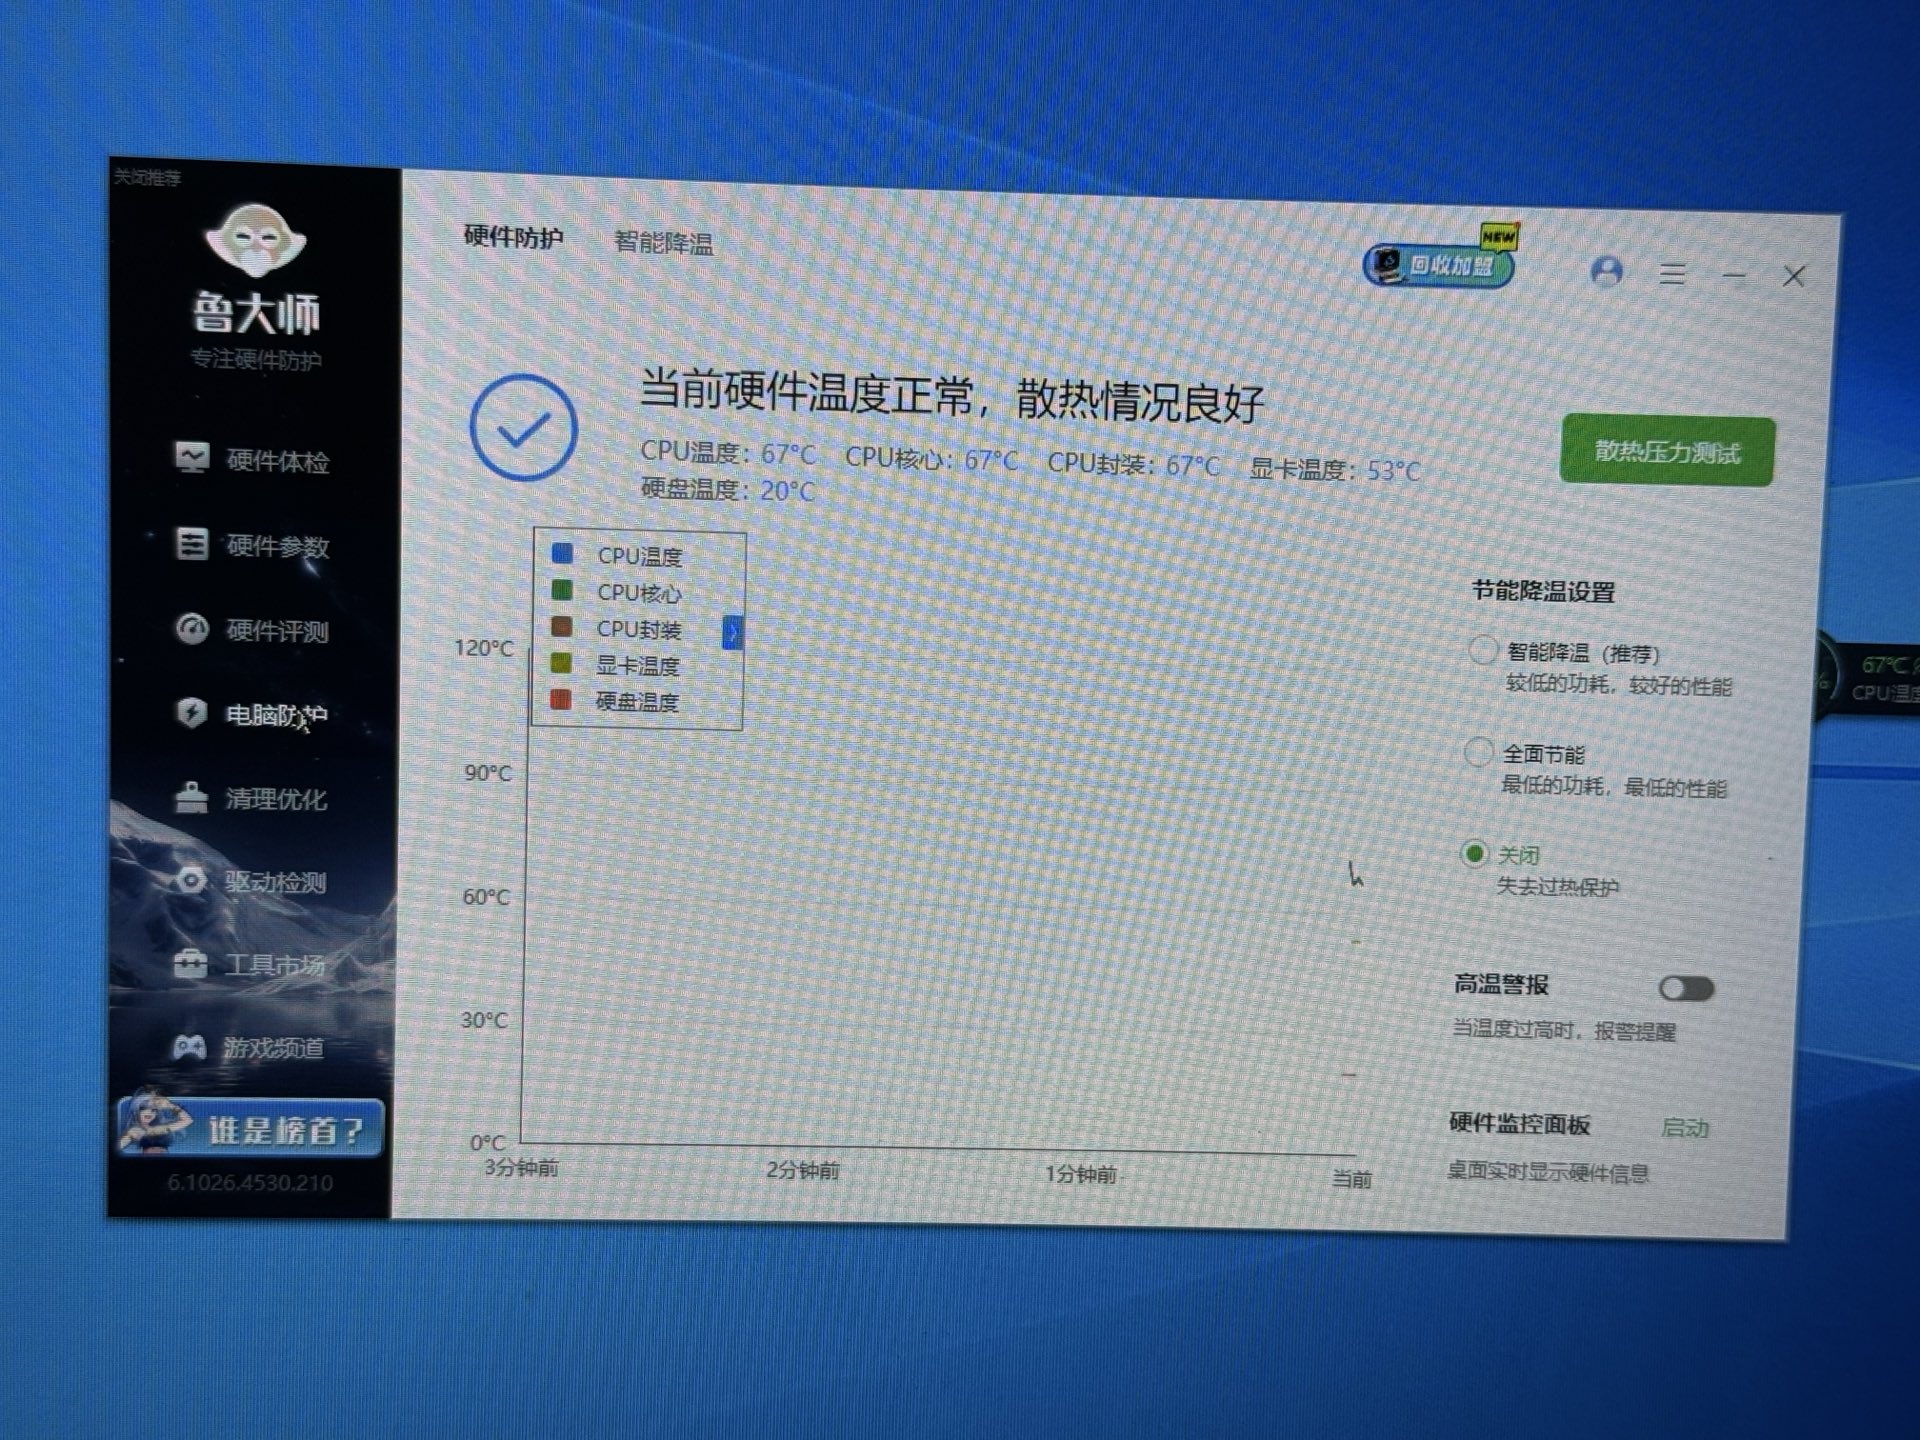
Task: Open 清理优化 cleanup icon
Action: 191,797
